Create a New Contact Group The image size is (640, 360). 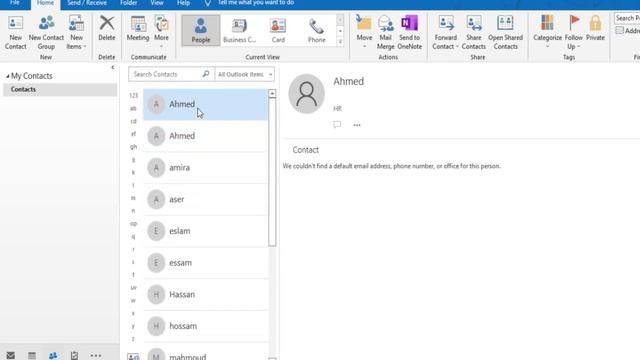pyautogui.click(x=46, y=33)
